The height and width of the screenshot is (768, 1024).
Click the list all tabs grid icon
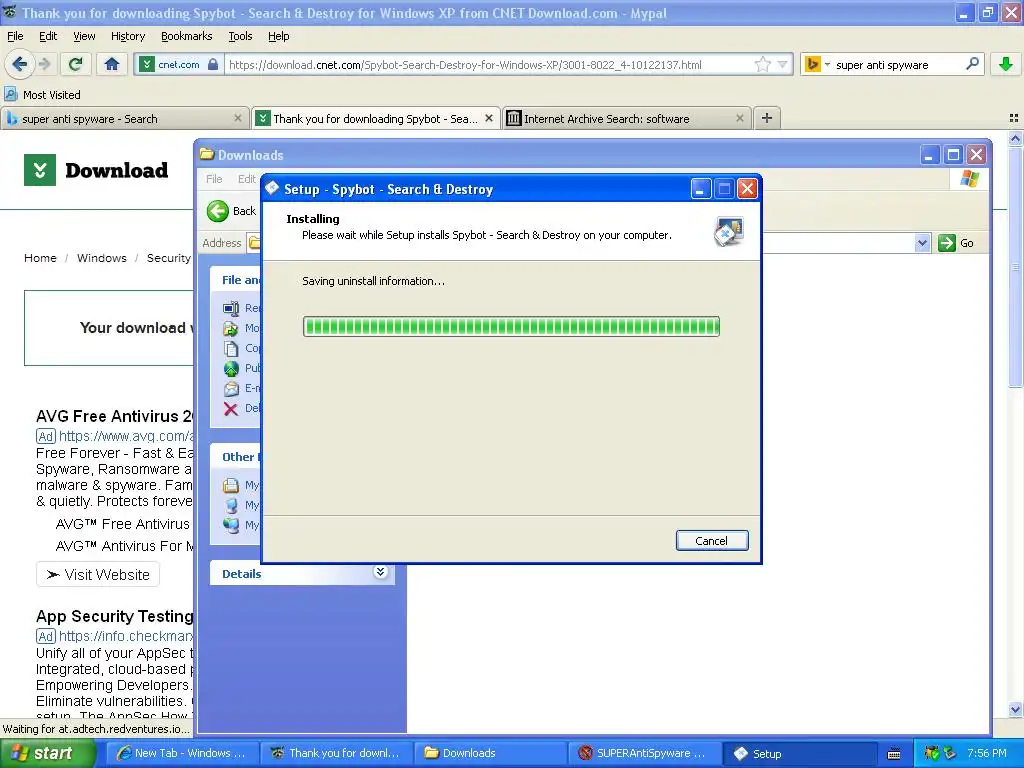1014,118
